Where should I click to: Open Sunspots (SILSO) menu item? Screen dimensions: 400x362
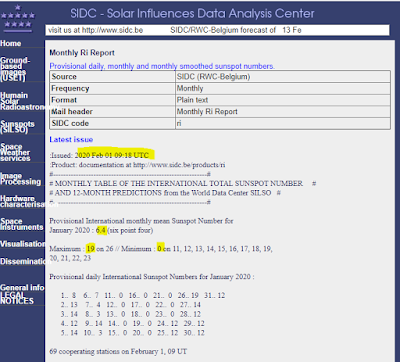17,127
